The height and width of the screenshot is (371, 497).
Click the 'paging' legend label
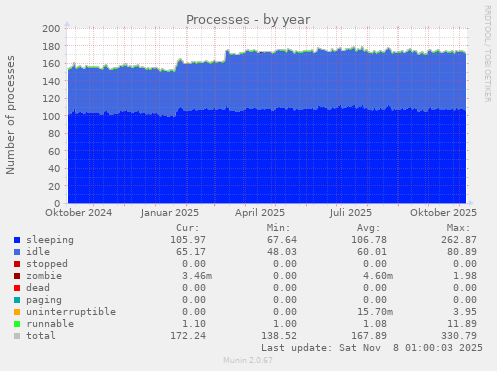click(44, 300)
